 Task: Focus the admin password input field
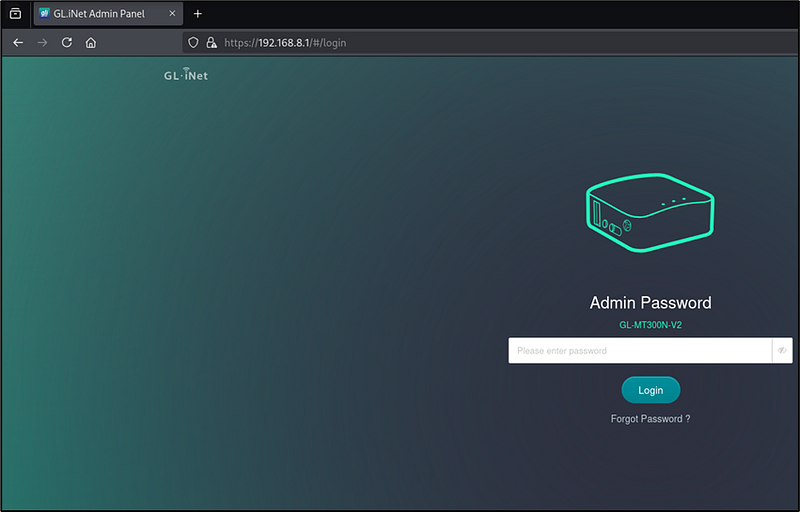pos(640,350)
